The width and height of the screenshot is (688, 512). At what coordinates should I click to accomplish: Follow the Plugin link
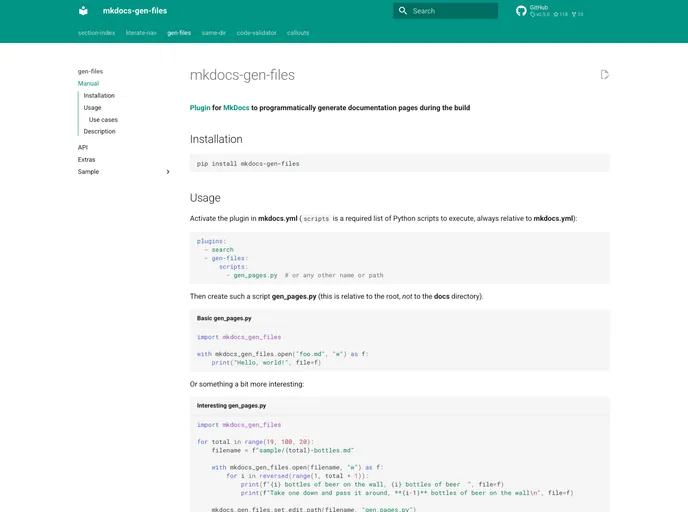200,108
